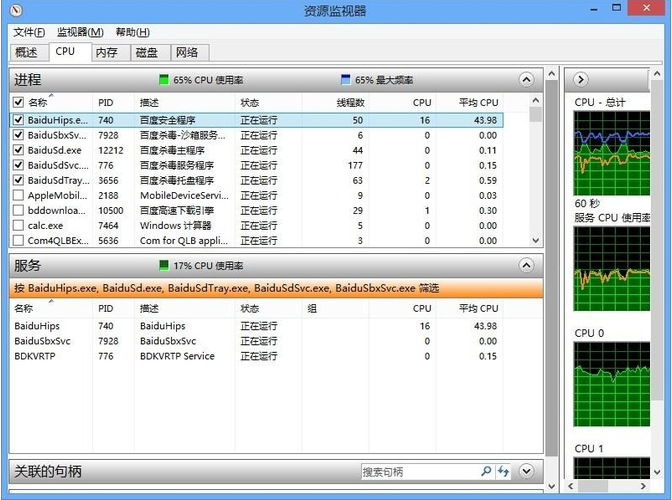672x500 pixels.
Task: Click description Windows 计算器
Action: tap(175, 225)
